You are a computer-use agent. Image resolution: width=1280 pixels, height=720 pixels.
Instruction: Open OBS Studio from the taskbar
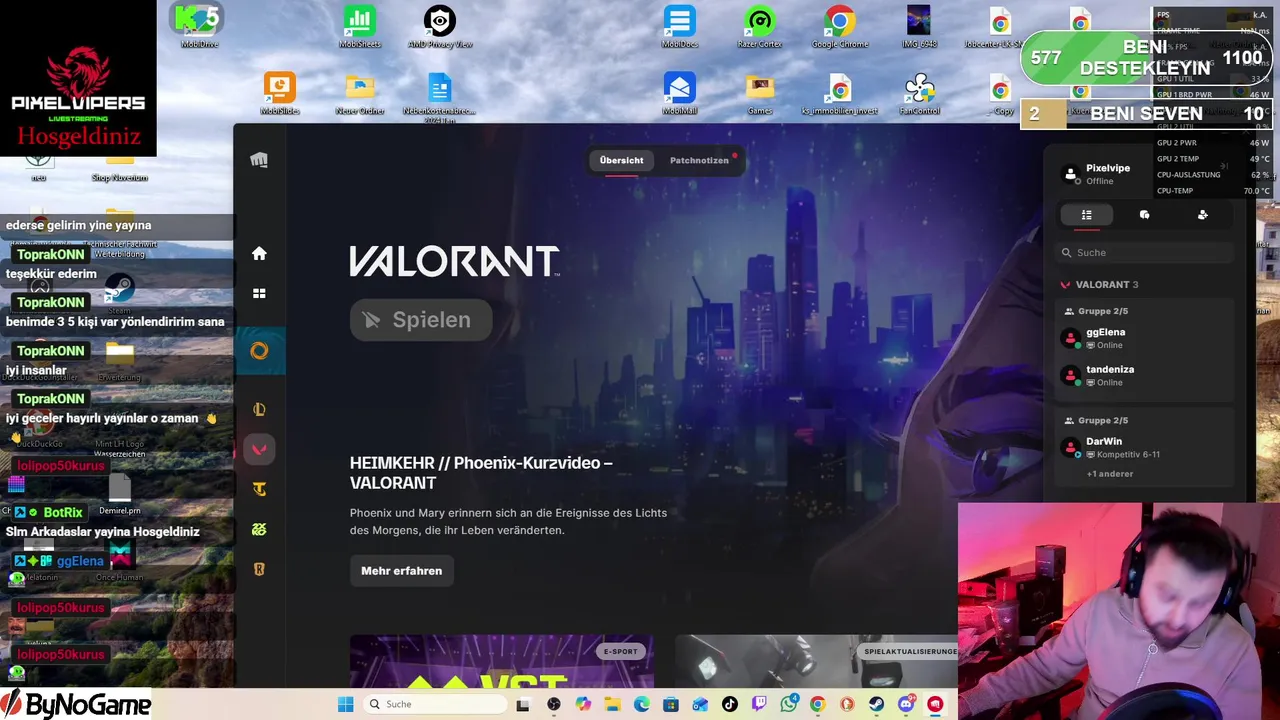(554, 704)
